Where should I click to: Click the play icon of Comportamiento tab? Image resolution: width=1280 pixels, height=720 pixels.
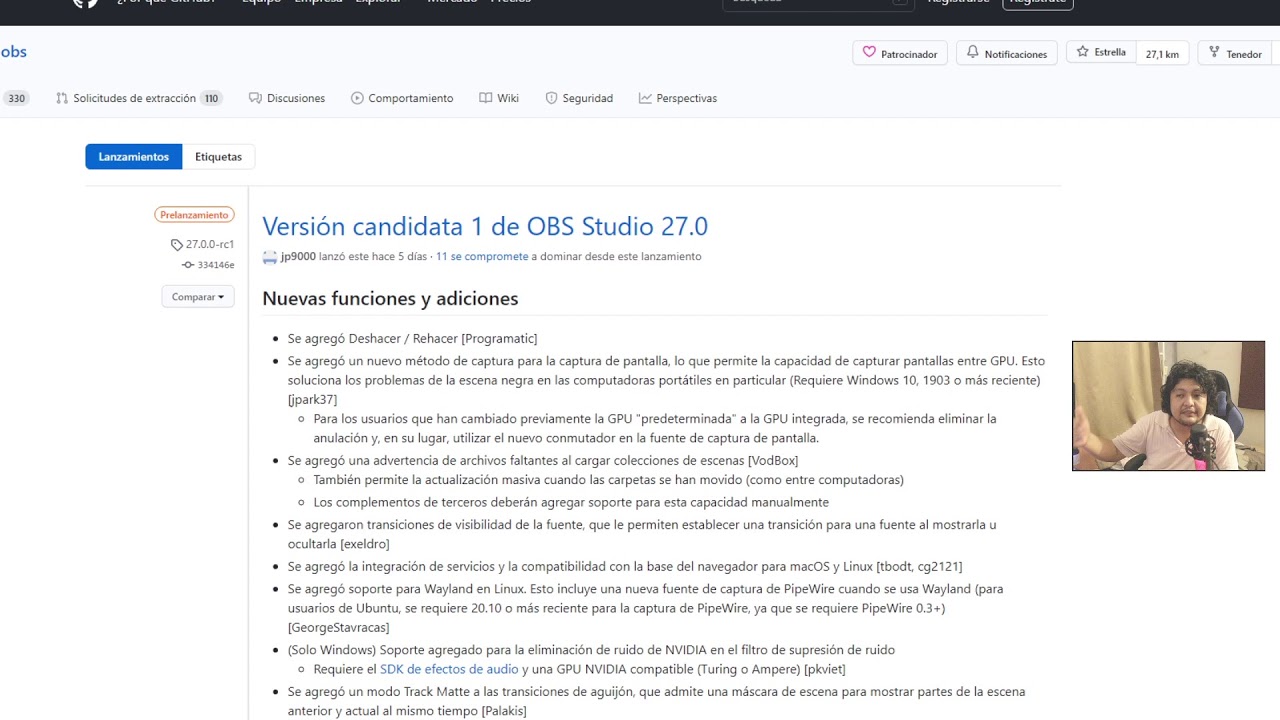tap(357, 98)
